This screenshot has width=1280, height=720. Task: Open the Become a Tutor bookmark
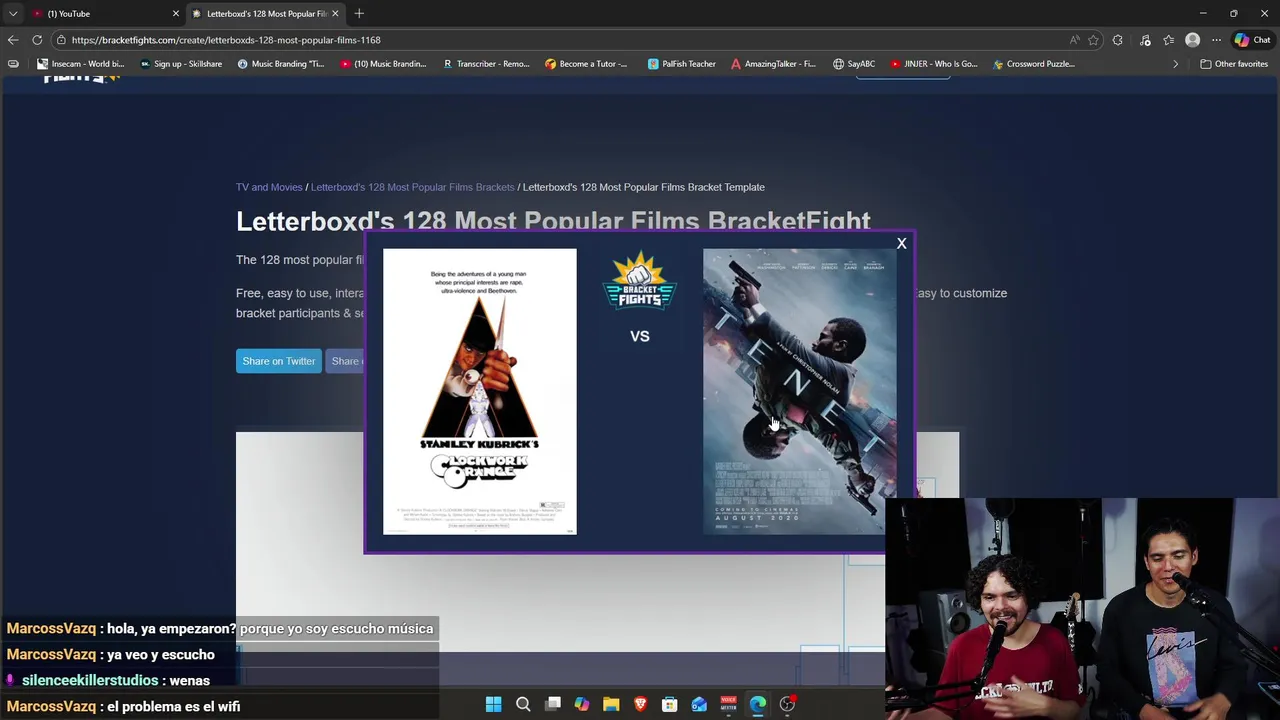586,64
